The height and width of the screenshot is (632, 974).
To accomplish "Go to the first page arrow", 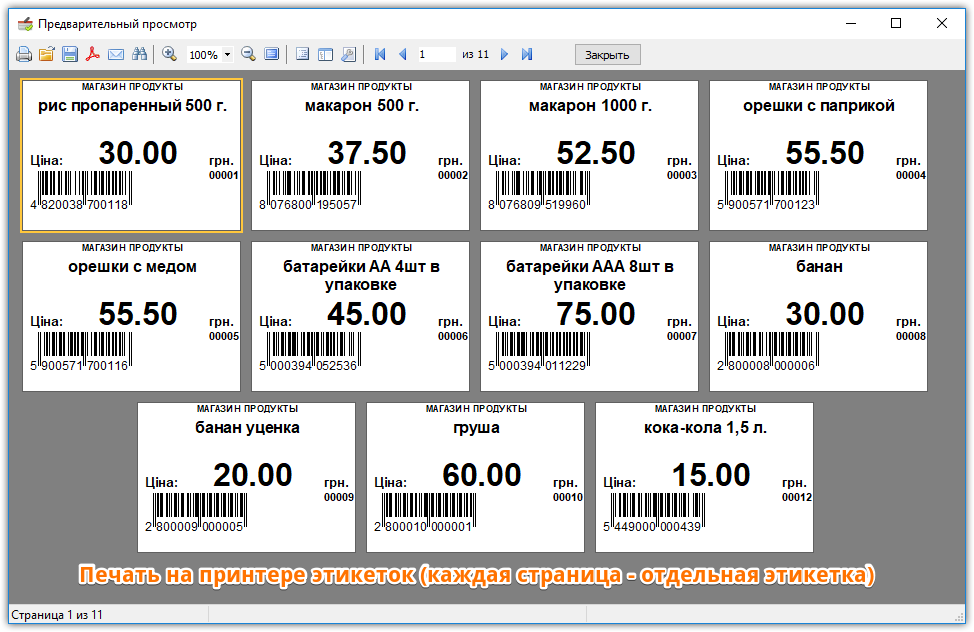I will 380,55.
